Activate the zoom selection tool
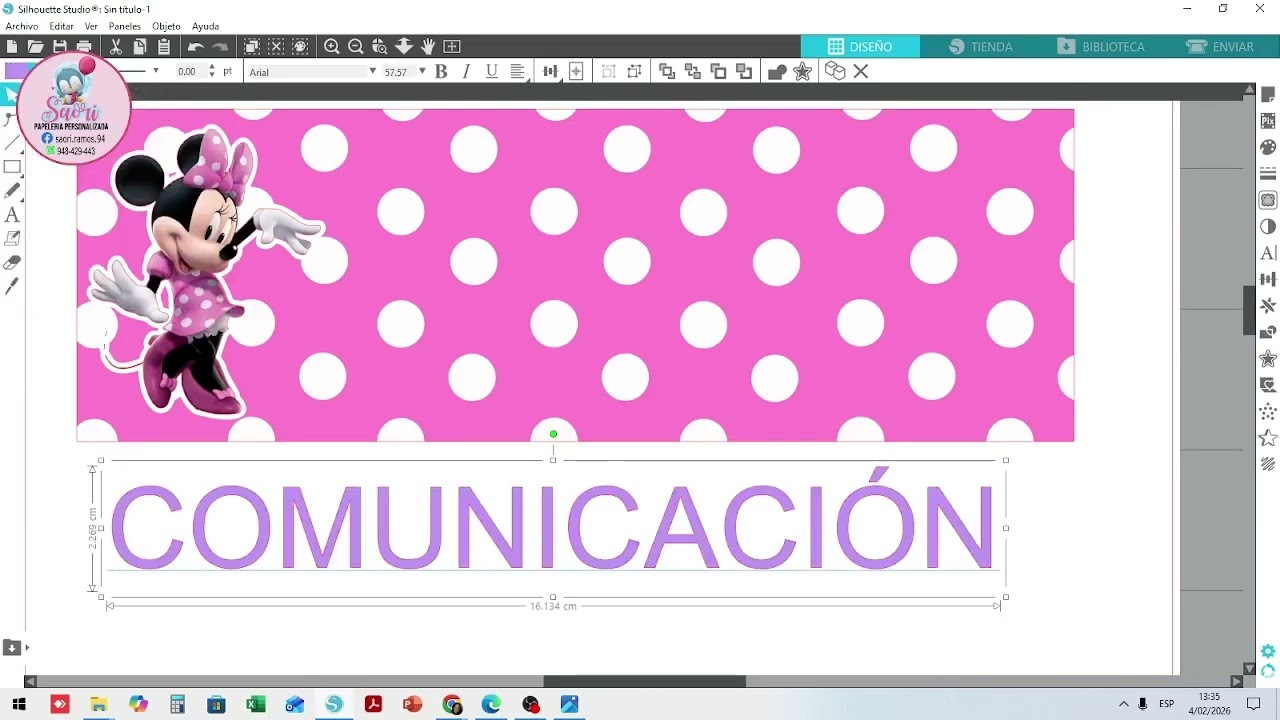Image resolution: width=1280 pixels, height=720 pixels. tap(380, 46)
